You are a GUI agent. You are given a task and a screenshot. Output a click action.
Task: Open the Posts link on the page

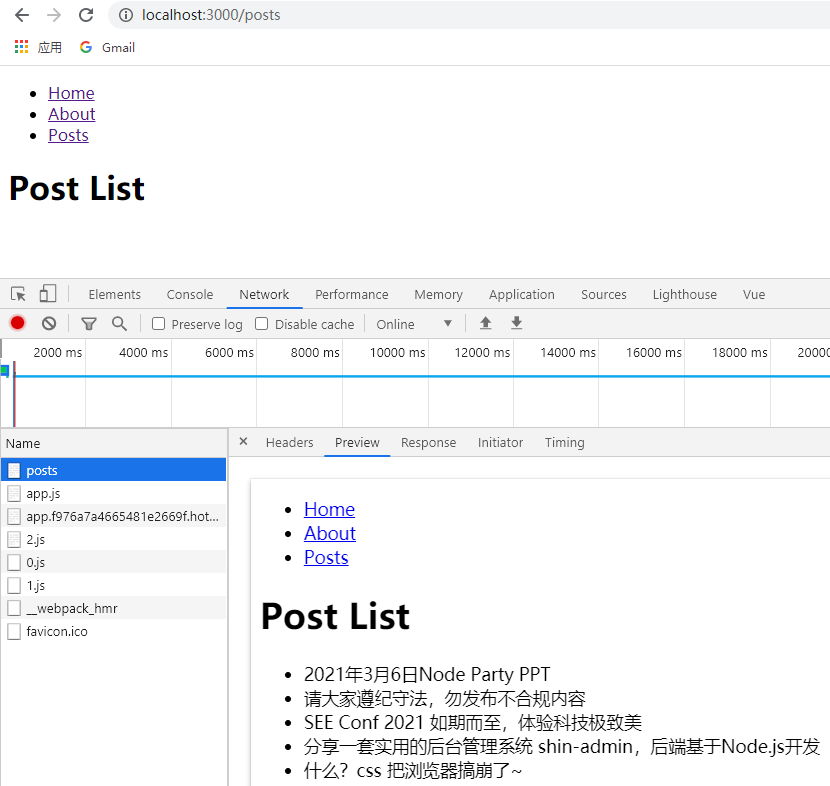coord(68,135)
